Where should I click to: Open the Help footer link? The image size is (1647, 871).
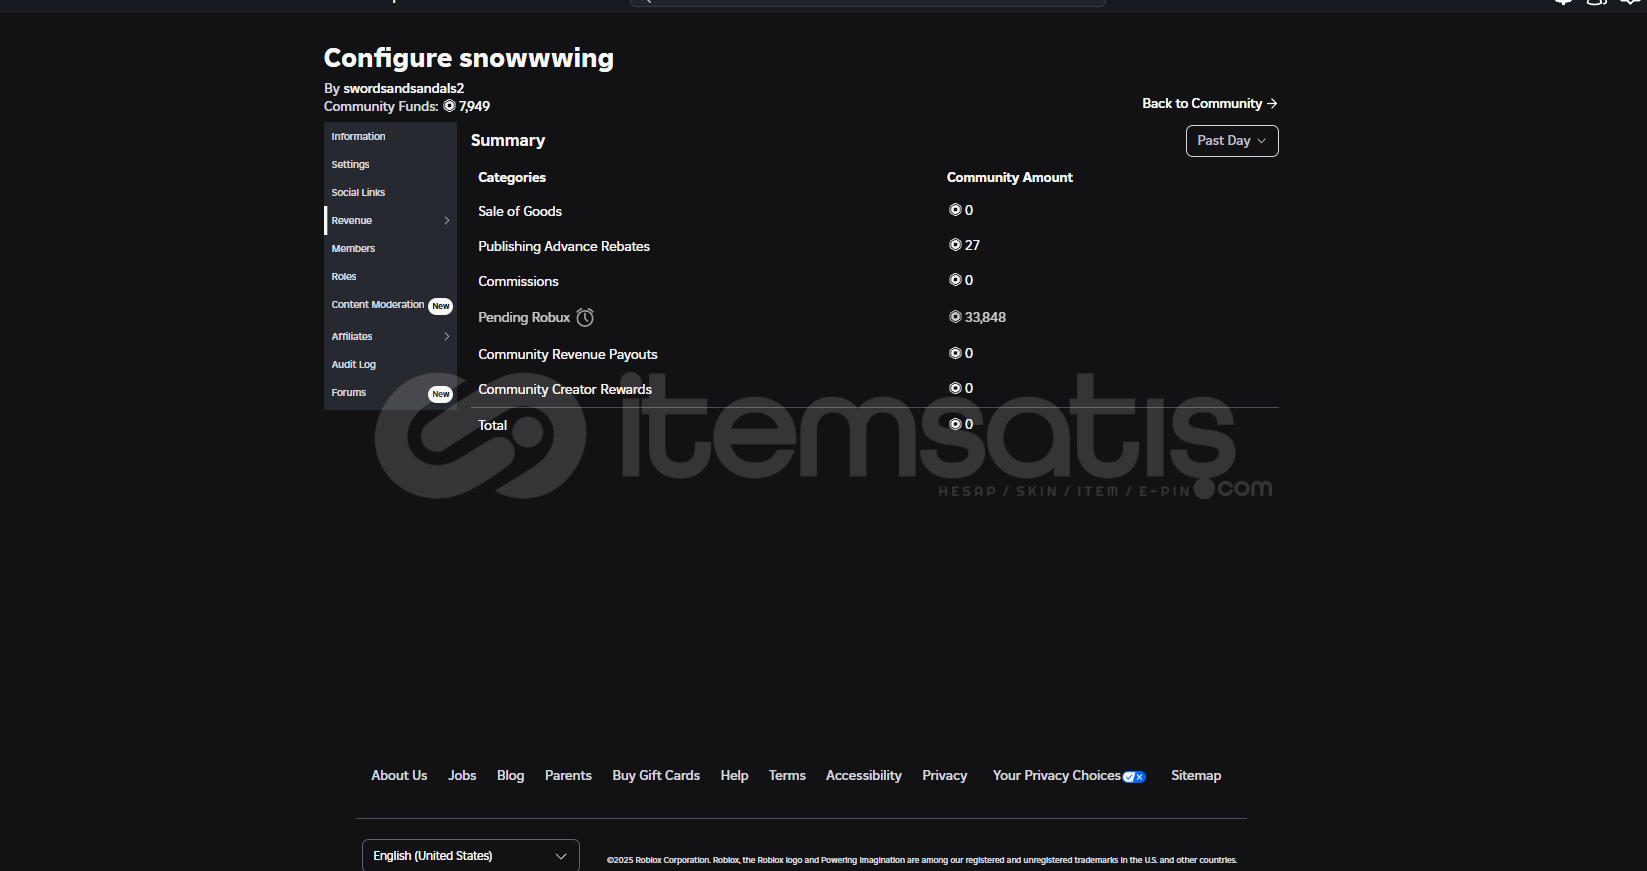coord(735,775)
